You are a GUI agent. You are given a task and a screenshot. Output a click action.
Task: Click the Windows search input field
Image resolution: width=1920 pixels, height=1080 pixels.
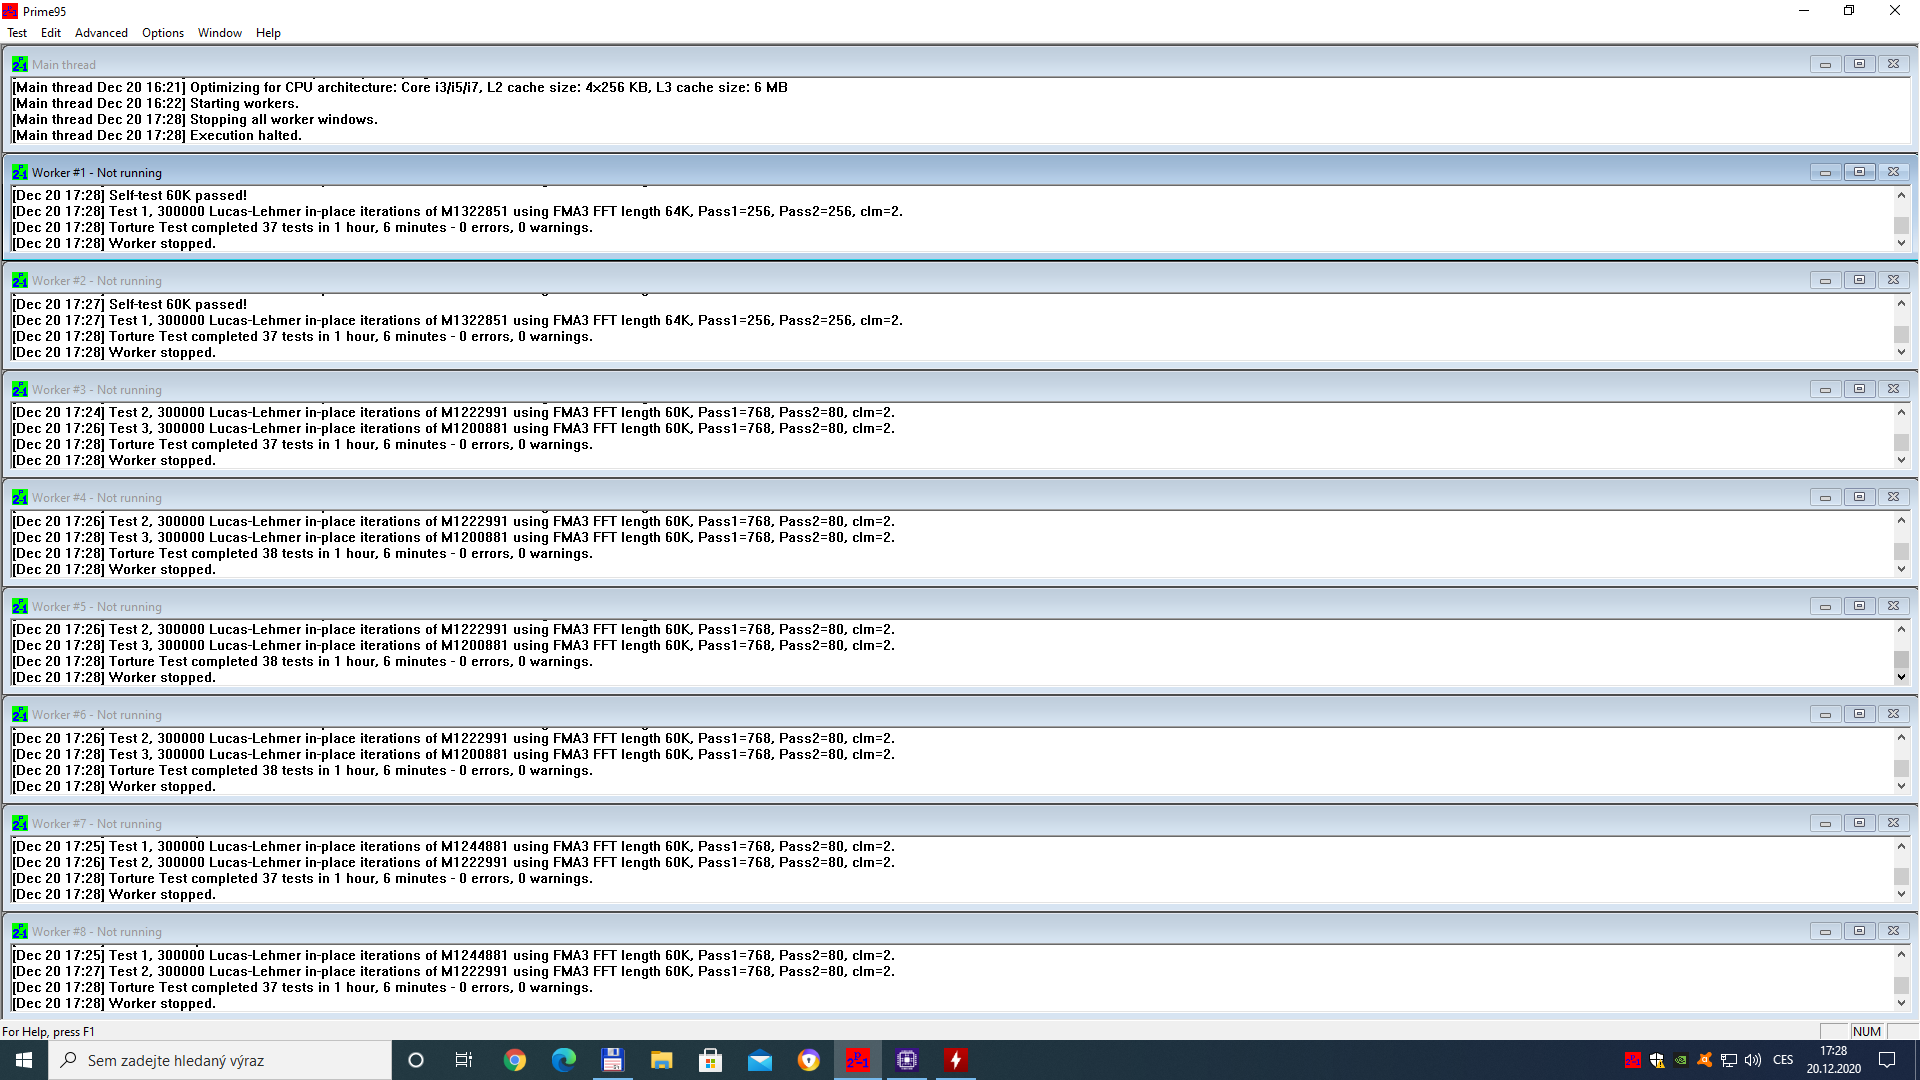click(220, 1060)
